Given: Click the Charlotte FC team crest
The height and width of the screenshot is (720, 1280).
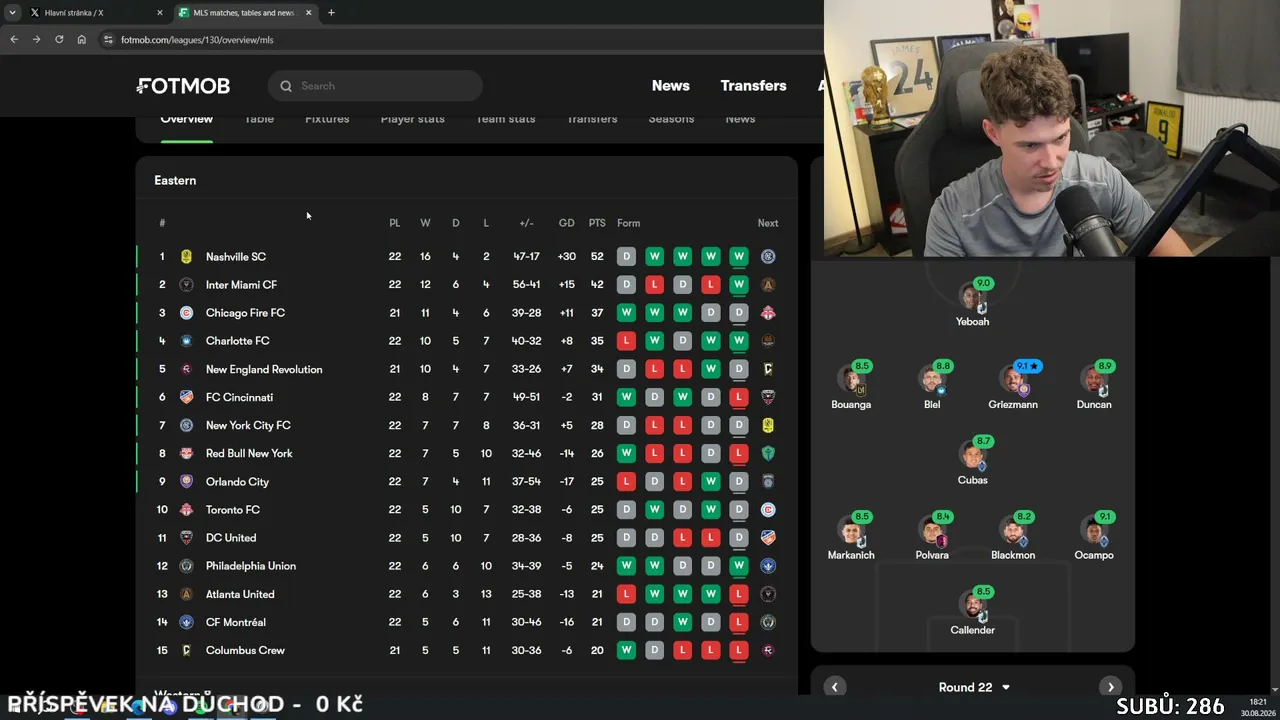Looking at the screenshot, I should click(x=186, y=341).
